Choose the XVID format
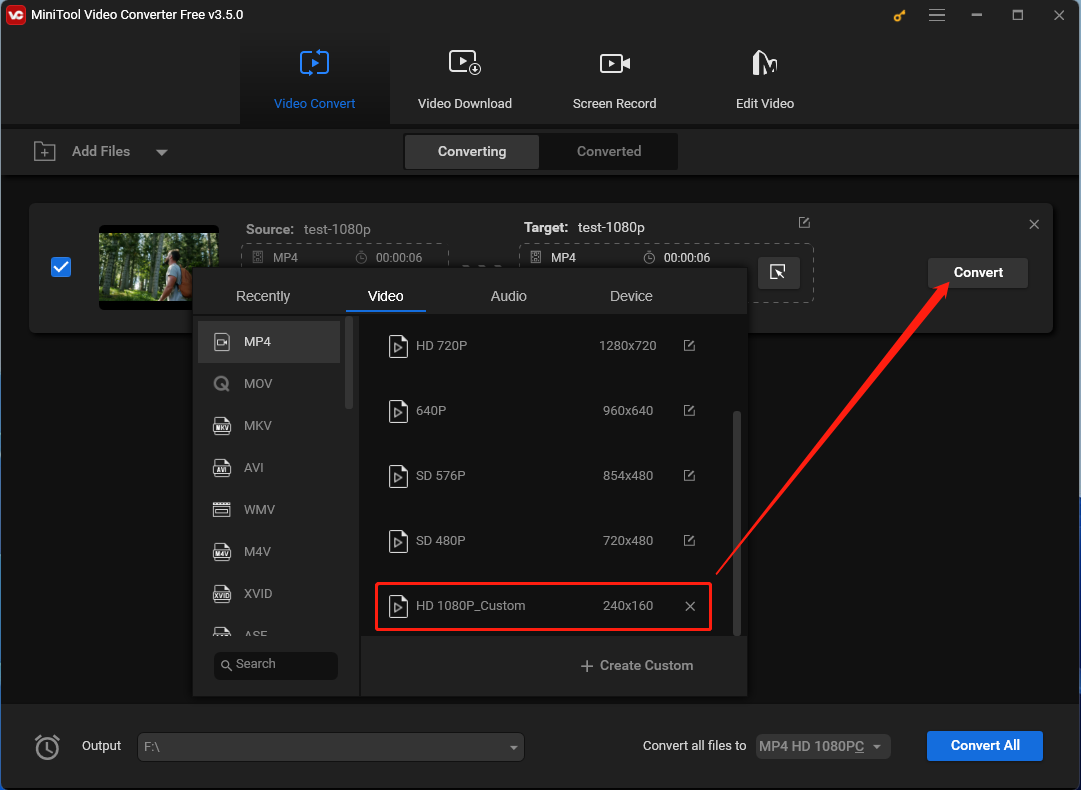 269,594
